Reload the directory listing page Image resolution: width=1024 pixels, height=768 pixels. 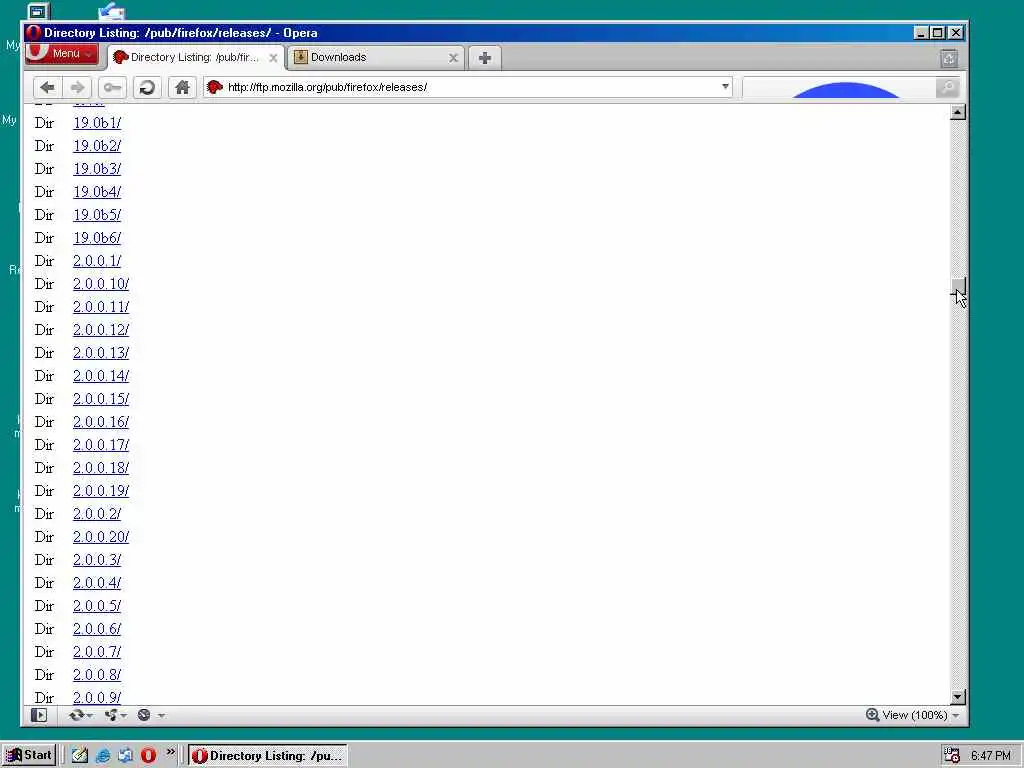point(148,87)
